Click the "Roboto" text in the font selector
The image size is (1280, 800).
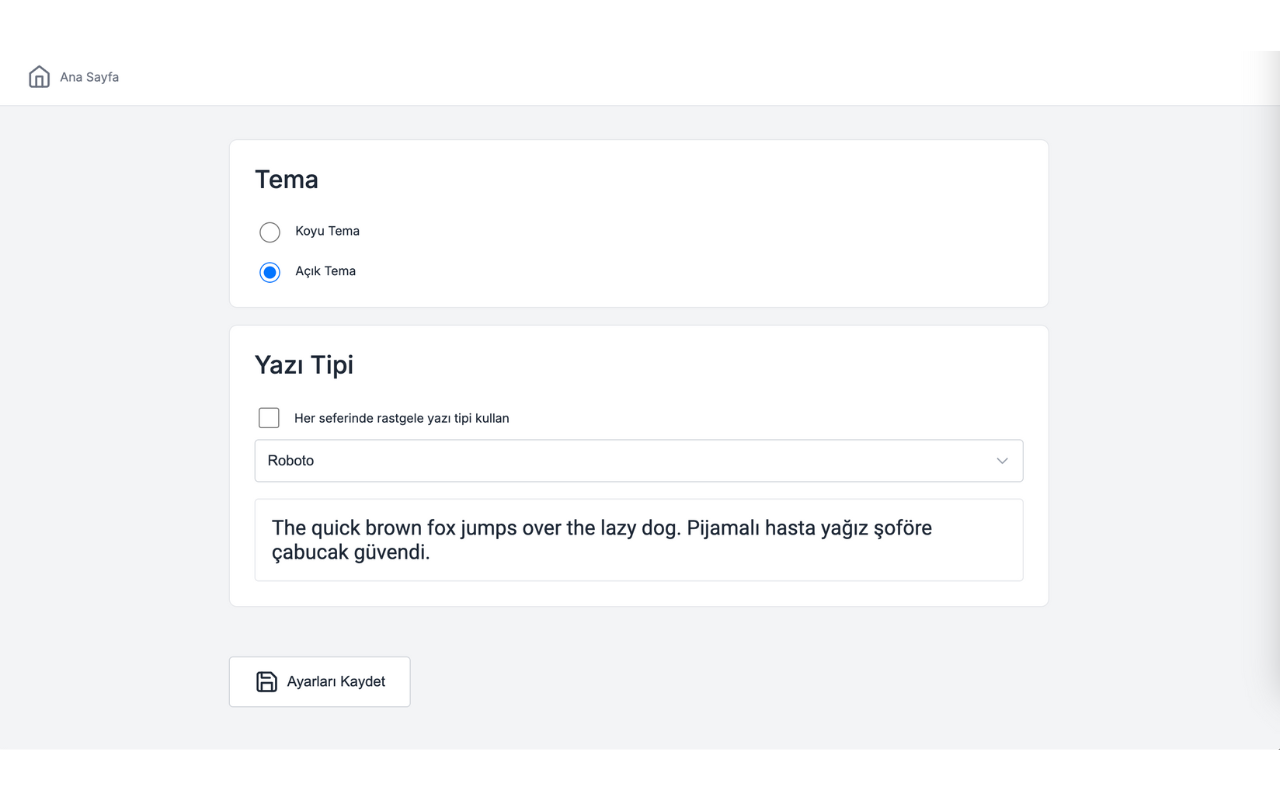click(x=291, y=461)
